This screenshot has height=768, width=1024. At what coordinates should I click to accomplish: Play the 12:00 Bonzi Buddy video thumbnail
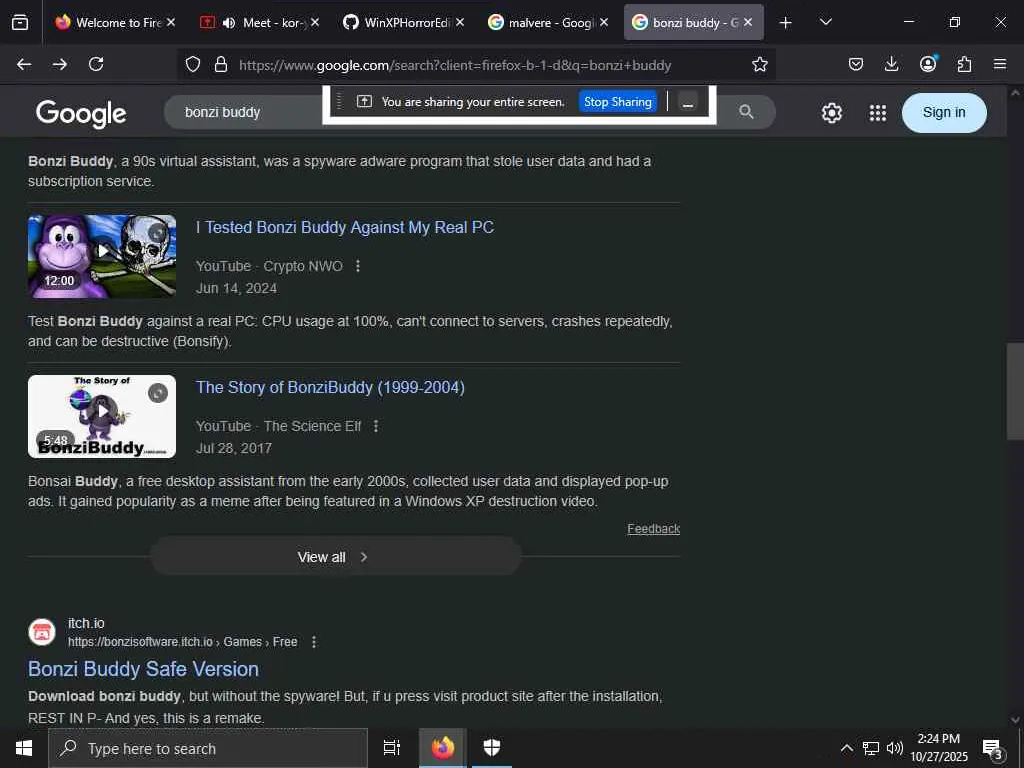click(x=102, y=256)
